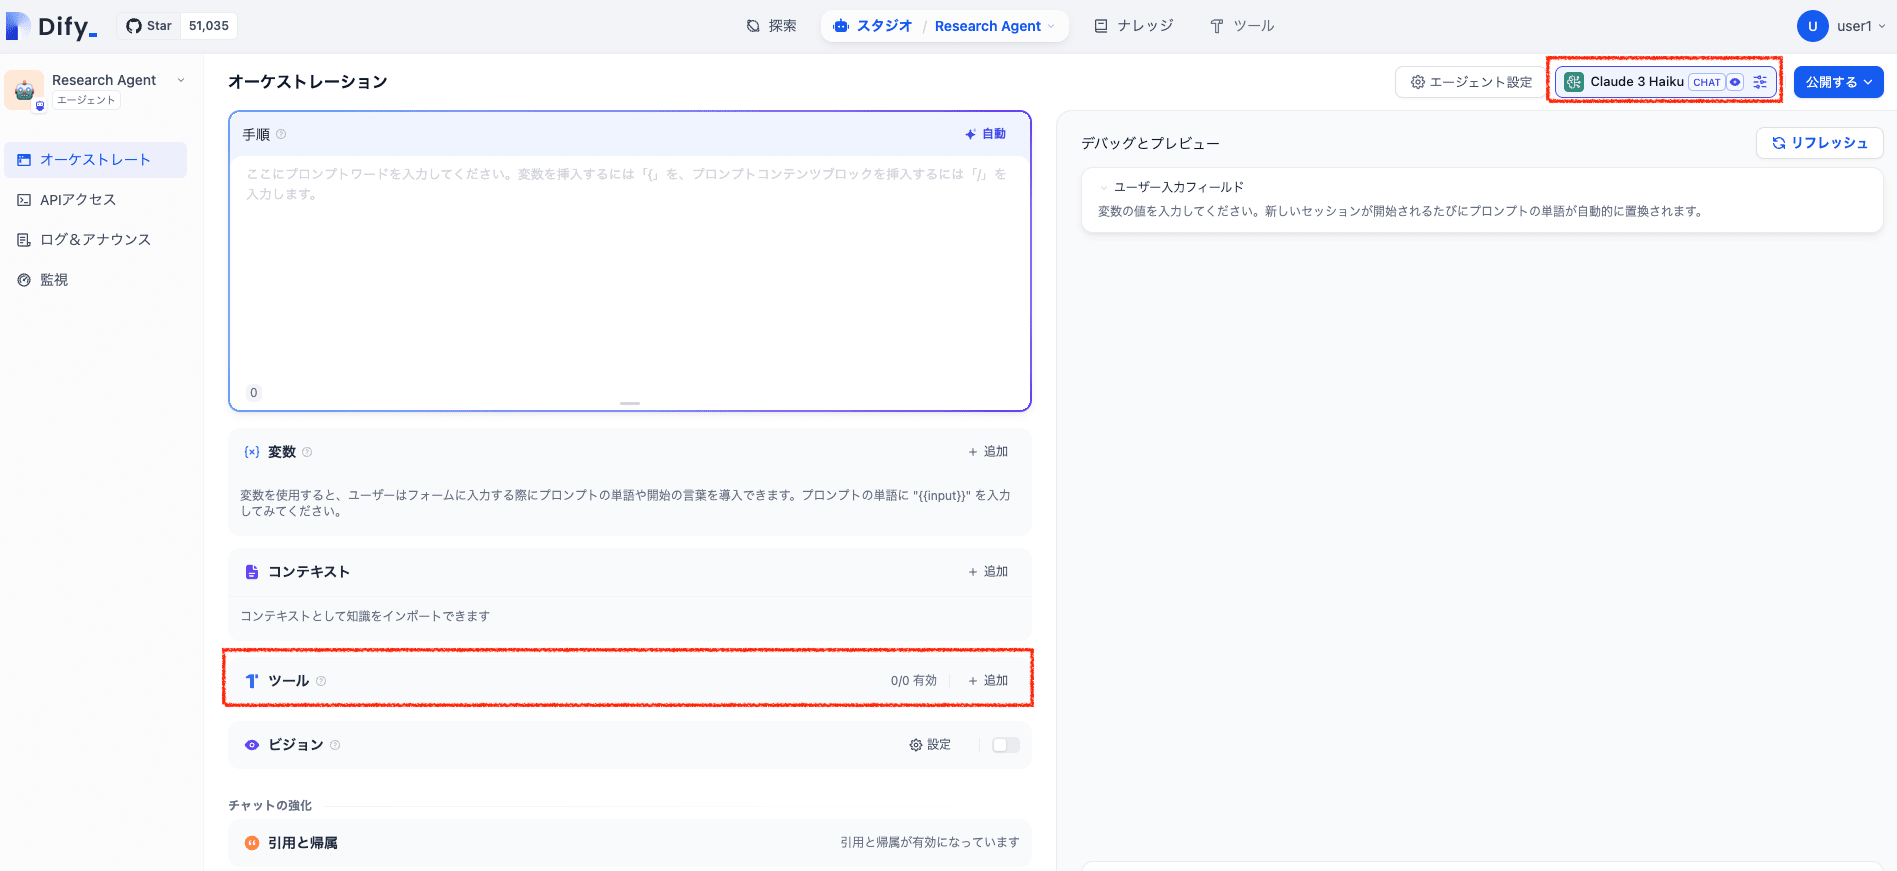1897x871 pixels.
Task: Open the ナレッジ tab
Action: 1133,26
